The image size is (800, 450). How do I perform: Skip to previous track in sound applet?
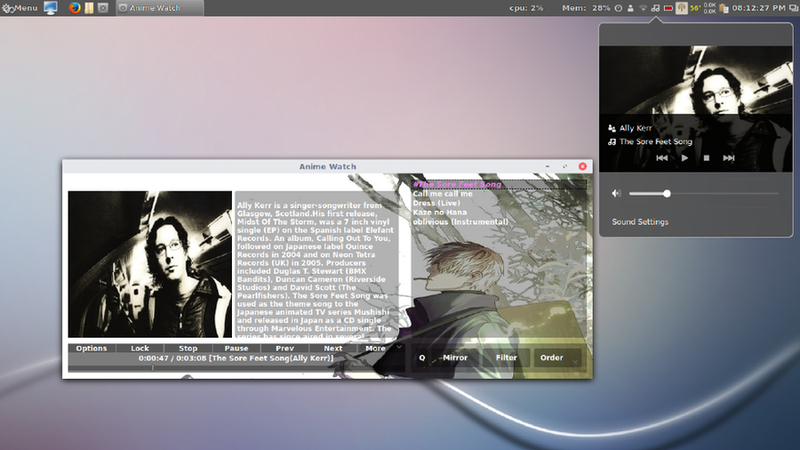click(662, 158)
